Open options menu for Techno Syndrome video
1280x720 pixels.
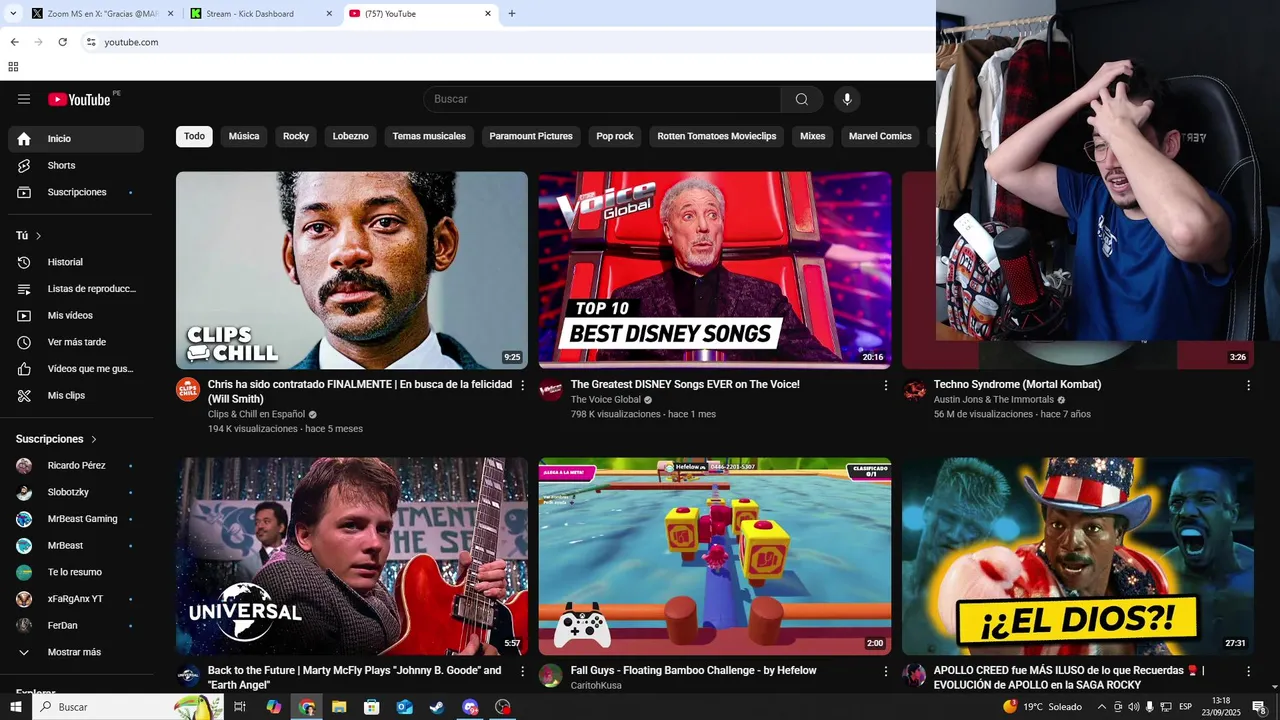[x=1248, y=385]
